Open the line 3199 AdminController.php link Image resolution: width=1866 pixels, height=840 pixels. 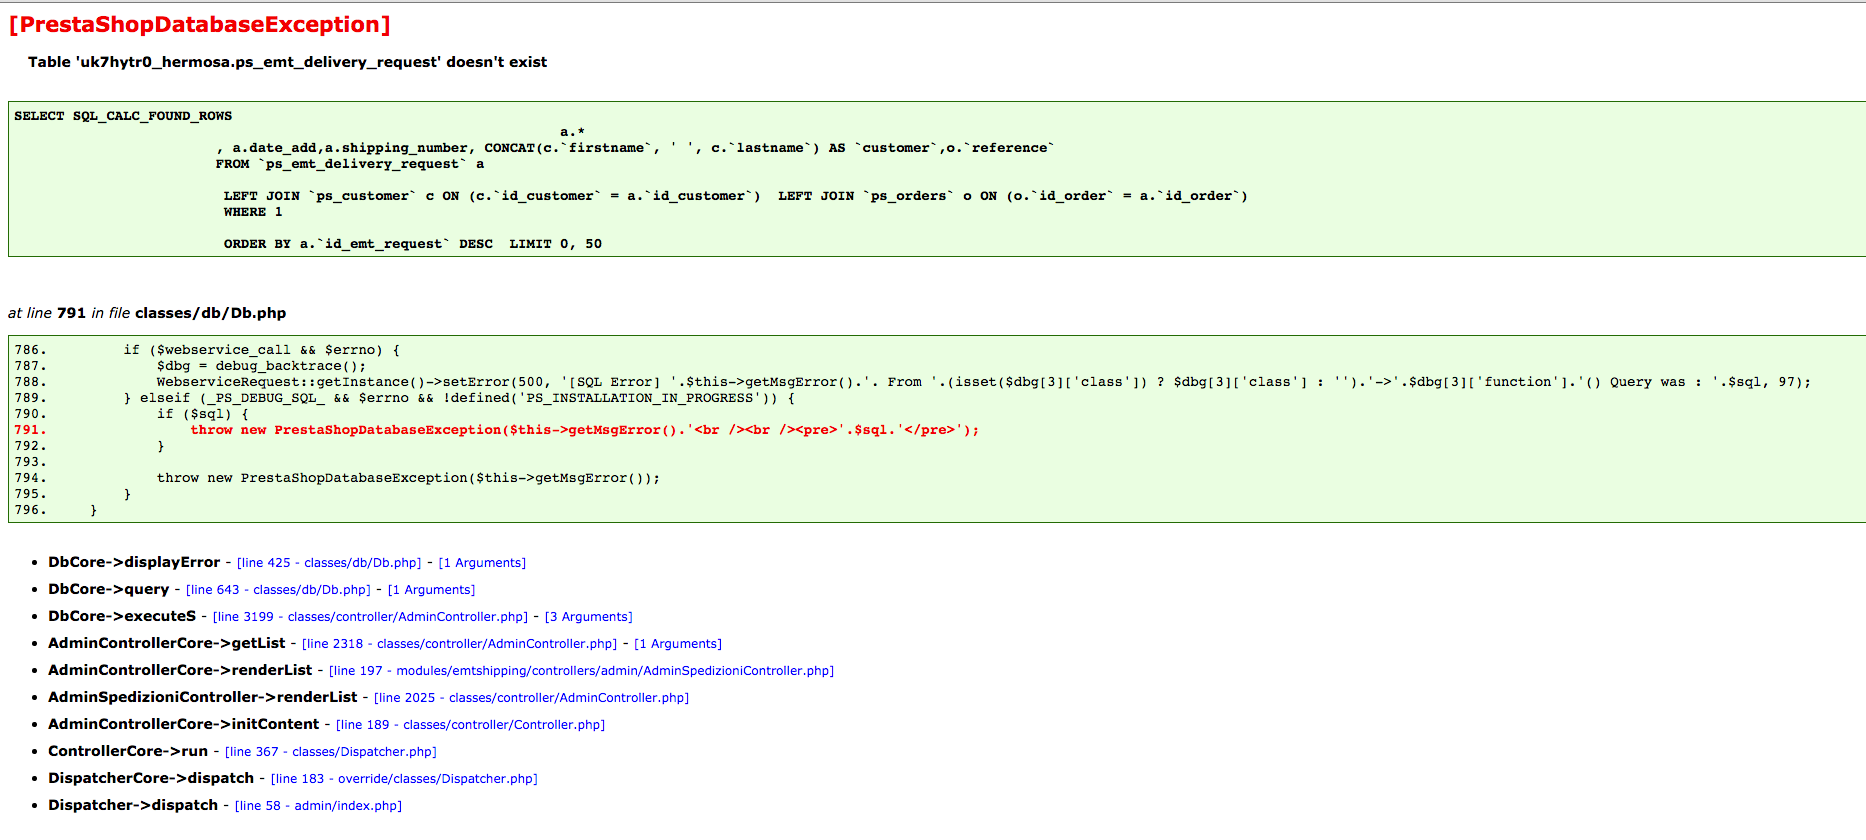tap(370, 617)
